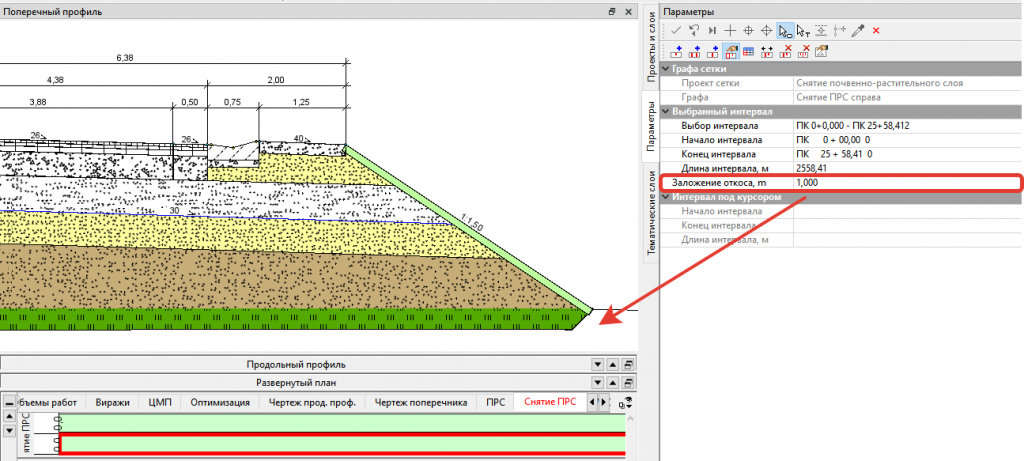This screenshot has width=1024, height=461.
Task: Switch to the Оптимизация tab
Action: click(220, 402)
